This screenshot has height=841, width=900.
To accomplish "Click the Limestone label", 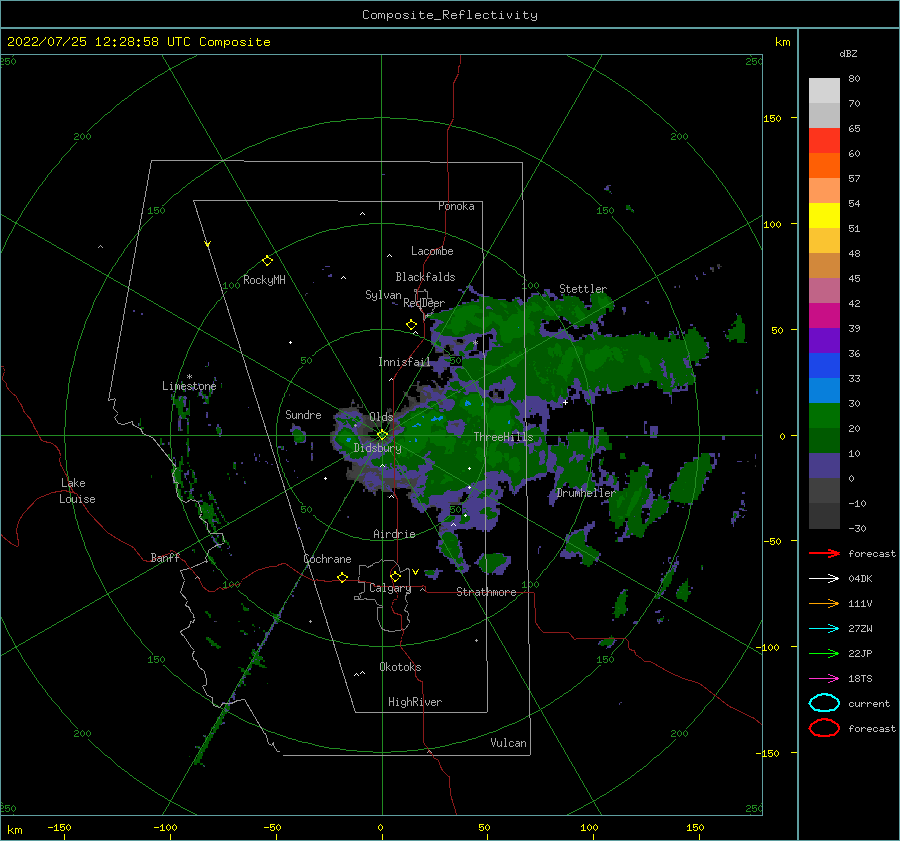I will [x=189, y=386].
